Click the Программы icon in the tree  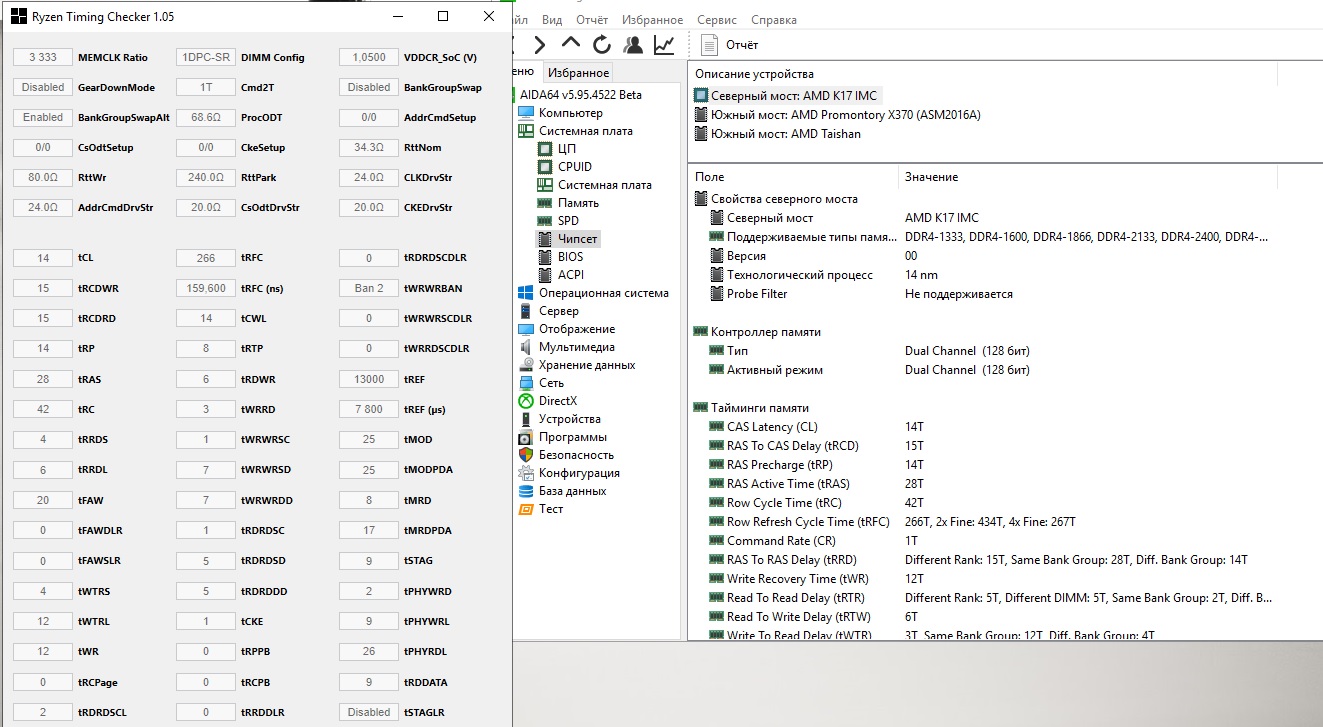click(x=526, y=437)
